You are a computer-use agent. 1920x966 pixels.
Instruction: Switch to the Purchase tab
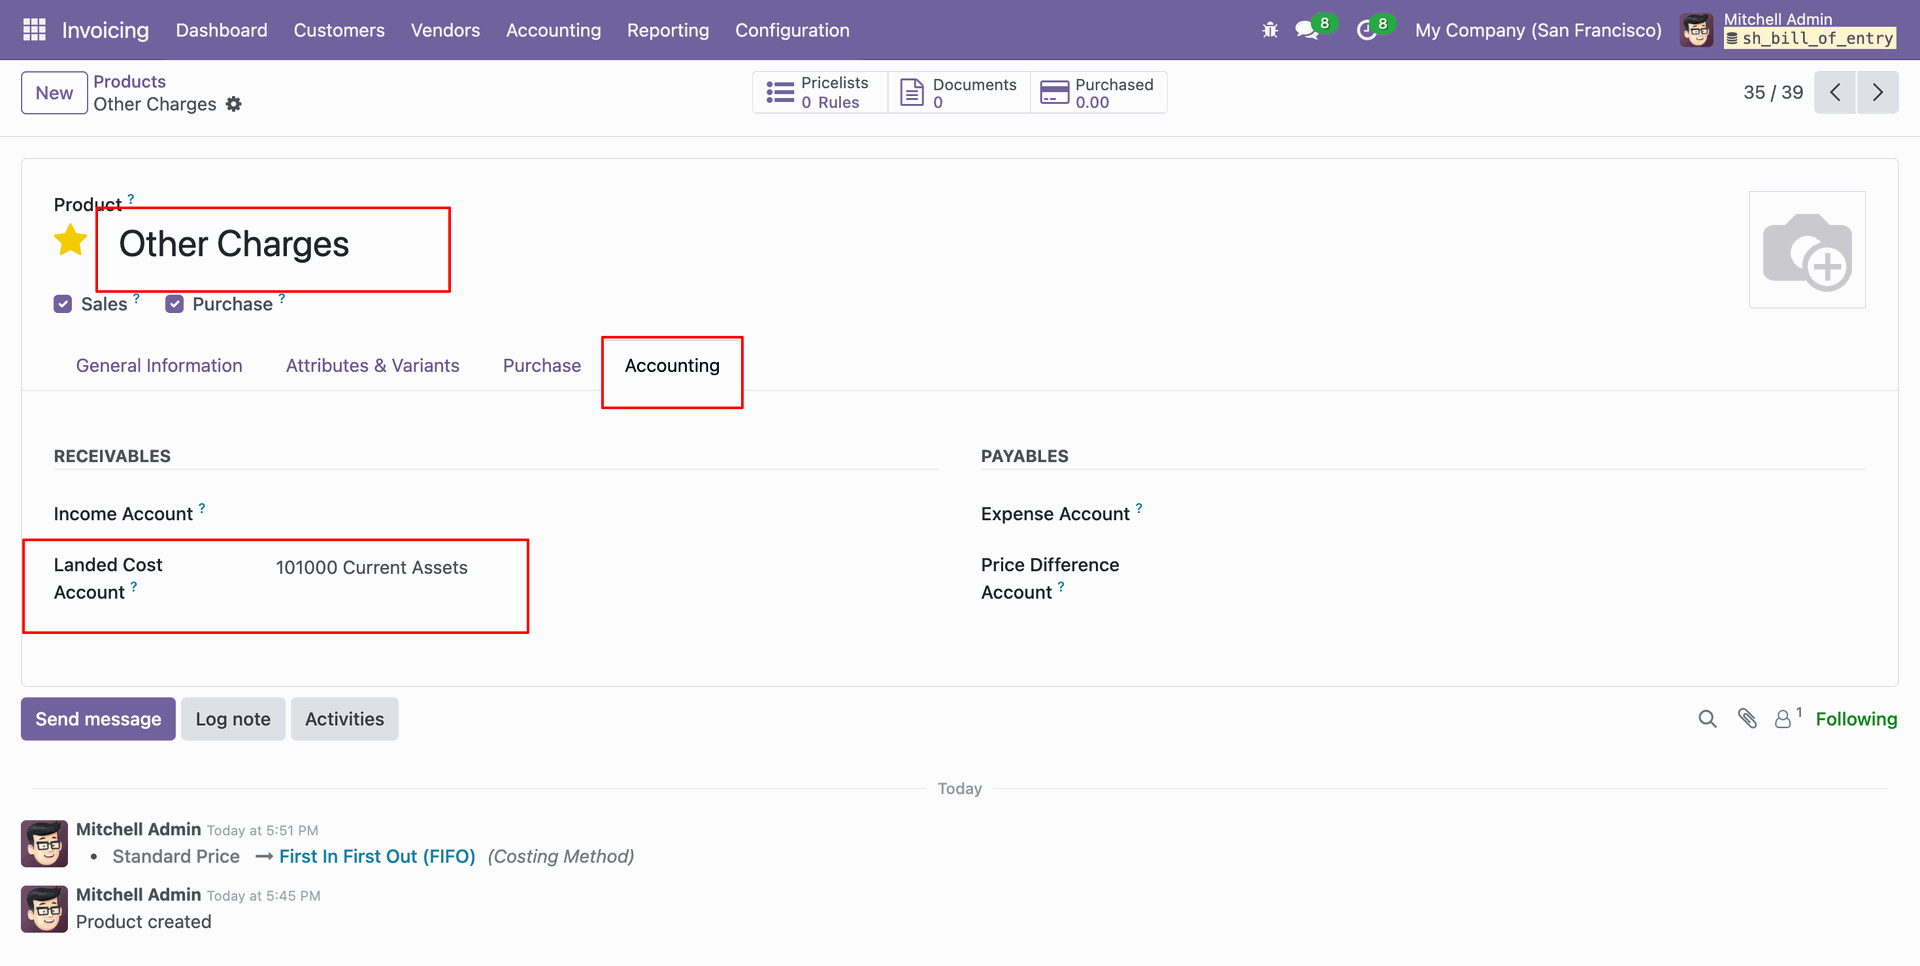click(542, 366)
